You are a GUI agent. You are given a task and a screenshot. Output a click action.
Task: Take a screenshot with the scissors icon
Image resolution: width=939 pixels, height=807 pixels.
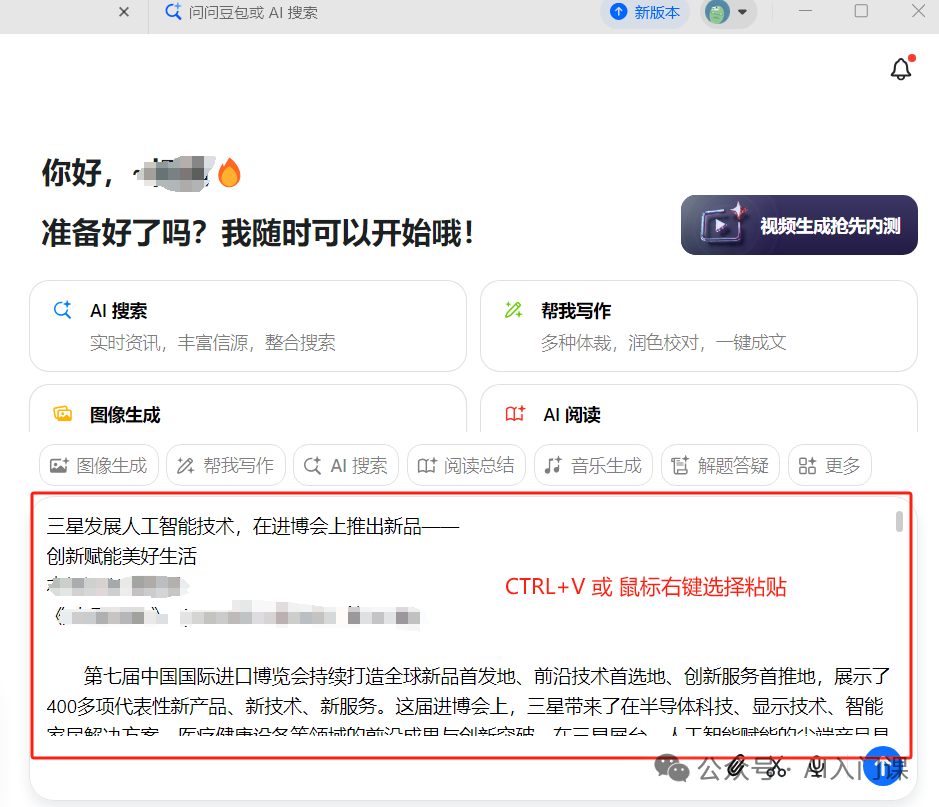[776, 766]
